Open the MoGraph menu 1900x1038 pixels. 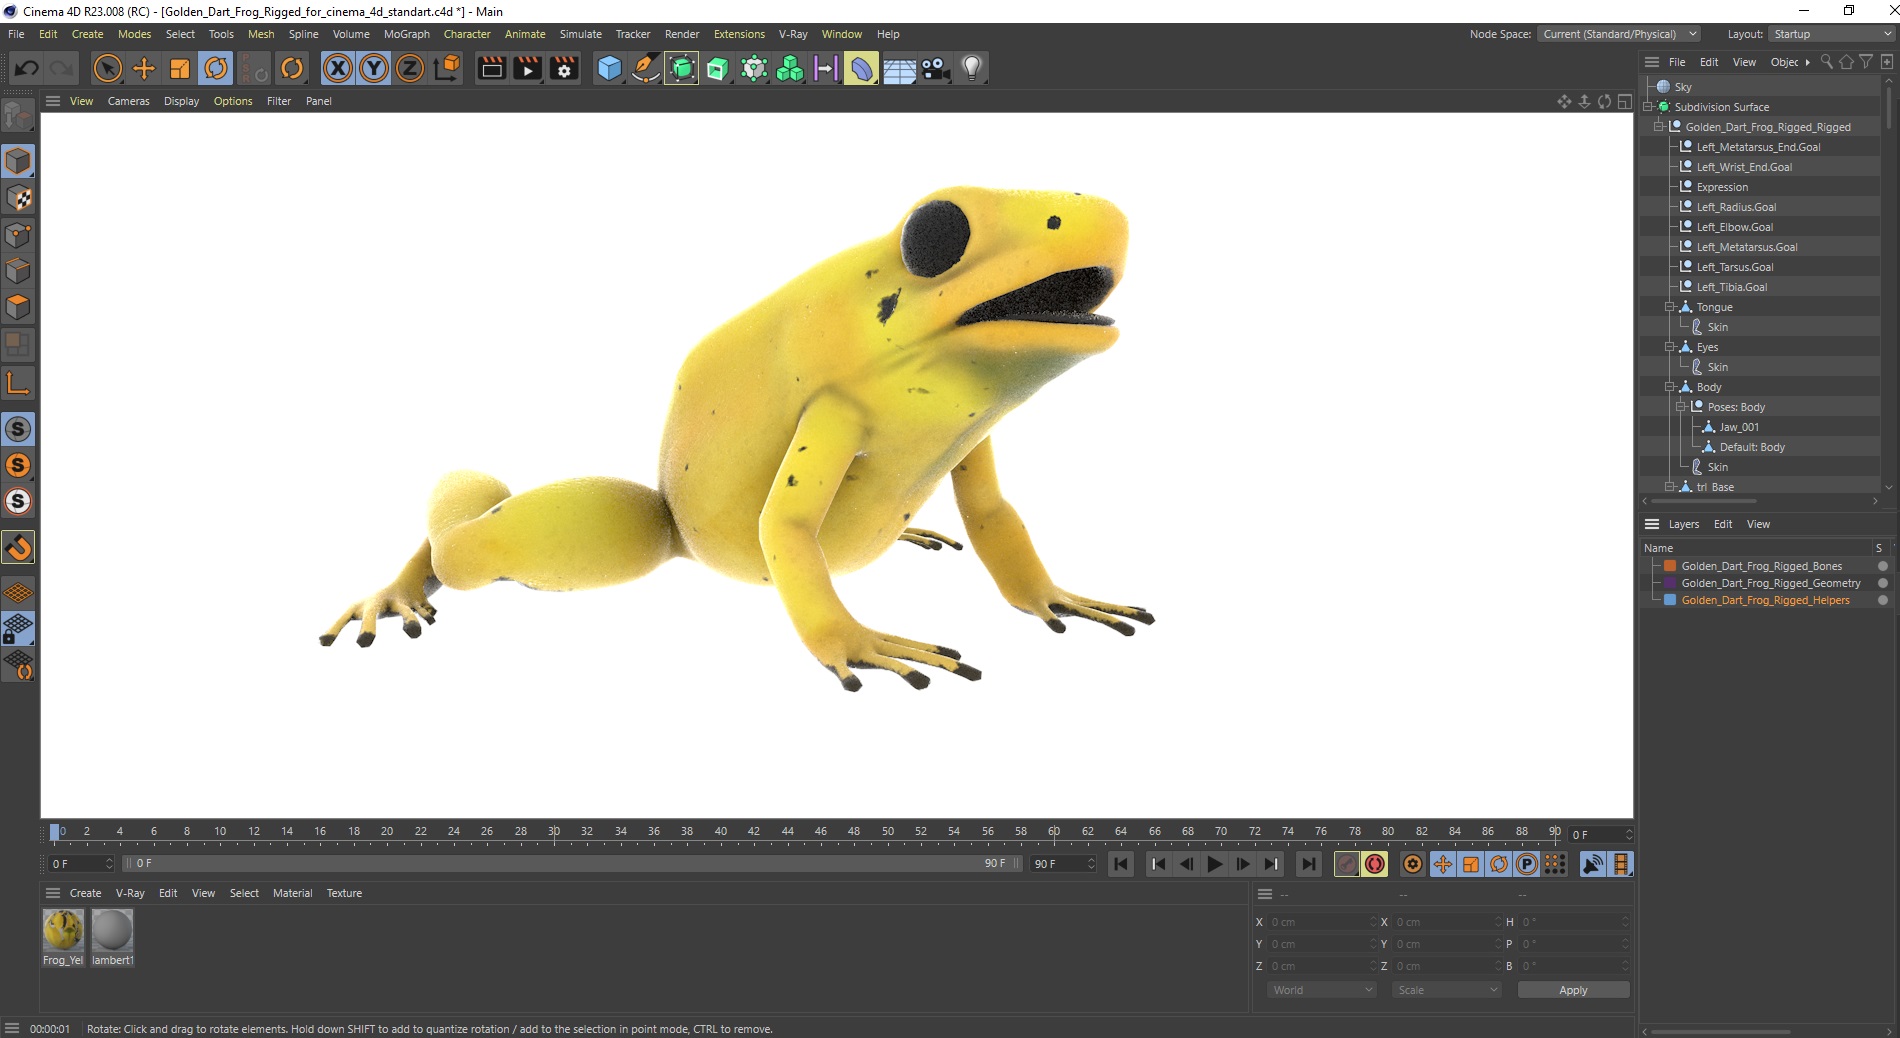[406, 34]
